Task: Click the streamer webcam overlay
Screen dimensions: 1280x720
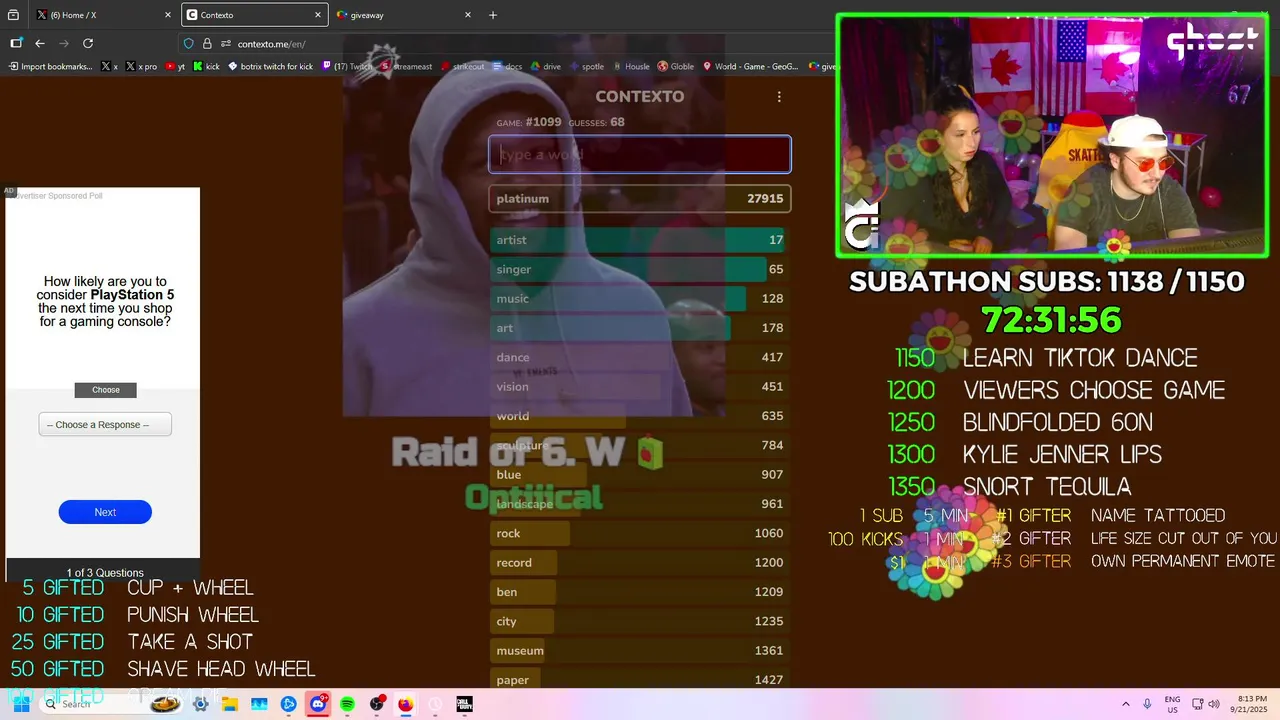Action: (x=1053, y=136)
